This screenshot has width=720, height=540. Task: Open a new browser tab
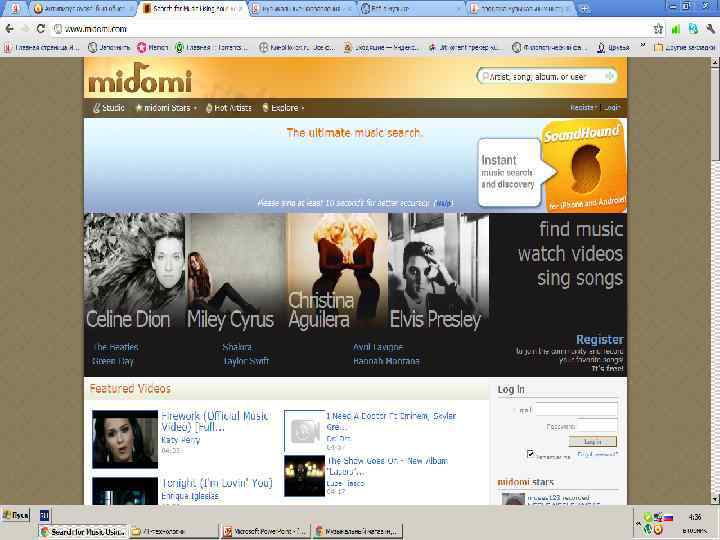coord(584,8)
